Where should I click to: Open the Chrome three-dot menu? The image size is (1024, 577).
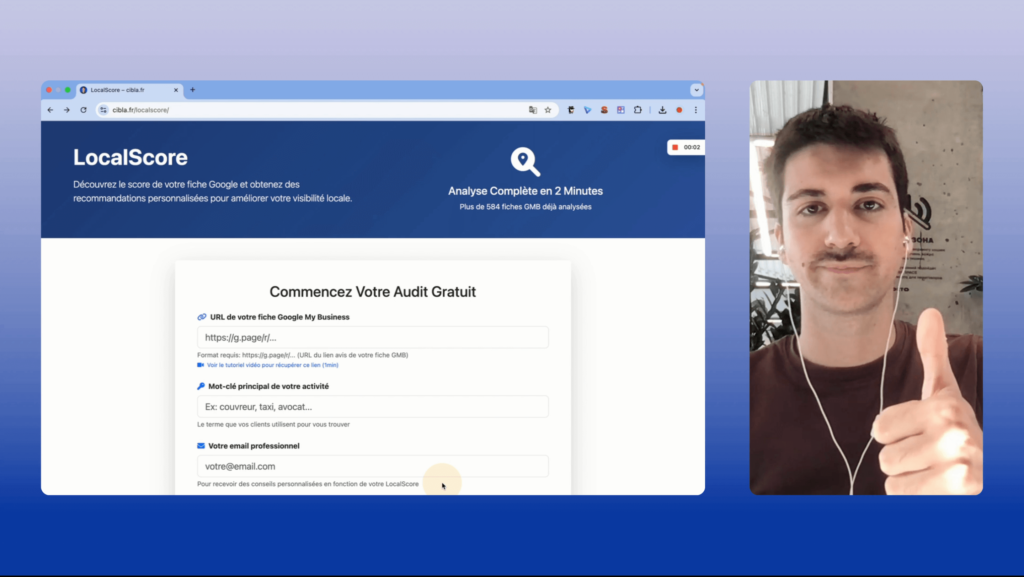[x=695, y=110]
